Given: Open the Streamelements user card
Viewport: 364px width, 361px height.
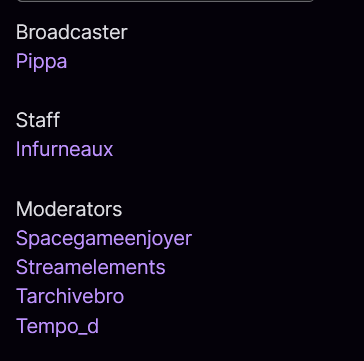Looking at the screenshot, I should tap(90, 267).
